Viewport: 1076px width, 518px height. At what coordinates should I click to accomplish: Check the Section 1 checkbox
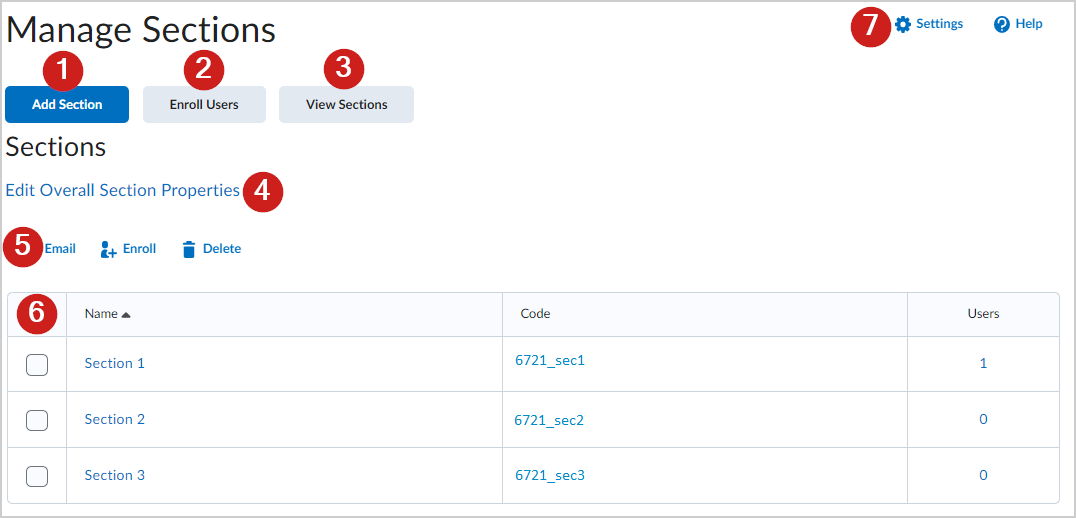[x=37, y=365]
